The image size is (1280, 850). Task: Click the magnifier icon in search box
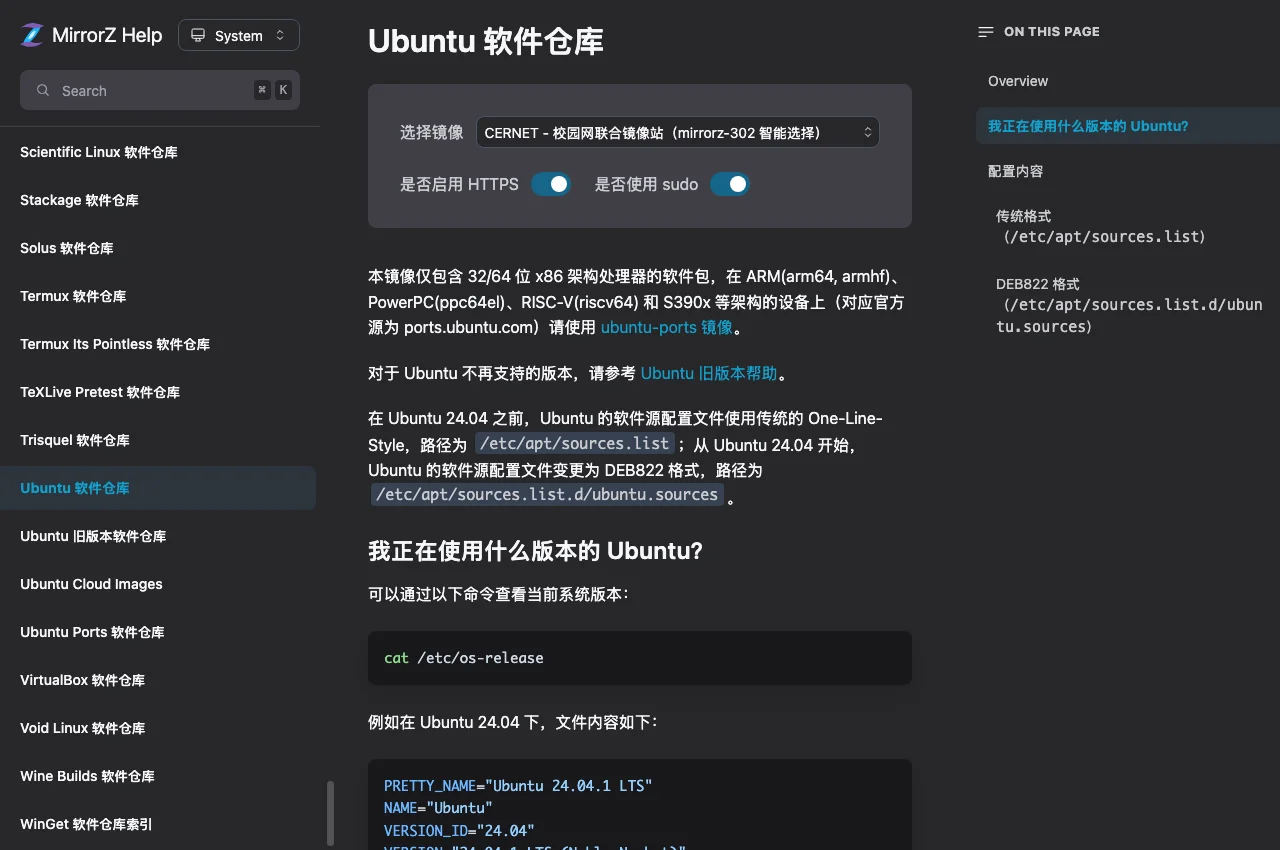(x=43, y=90)
